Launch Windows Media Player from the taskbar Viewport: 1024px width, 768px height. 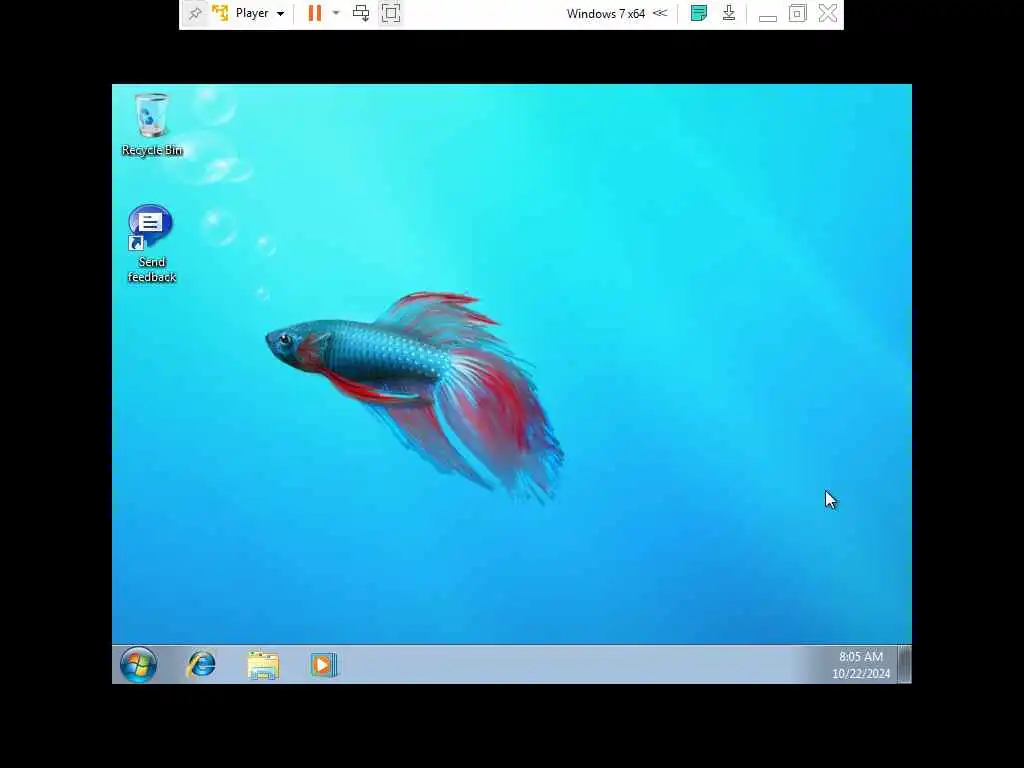[324, 665]
